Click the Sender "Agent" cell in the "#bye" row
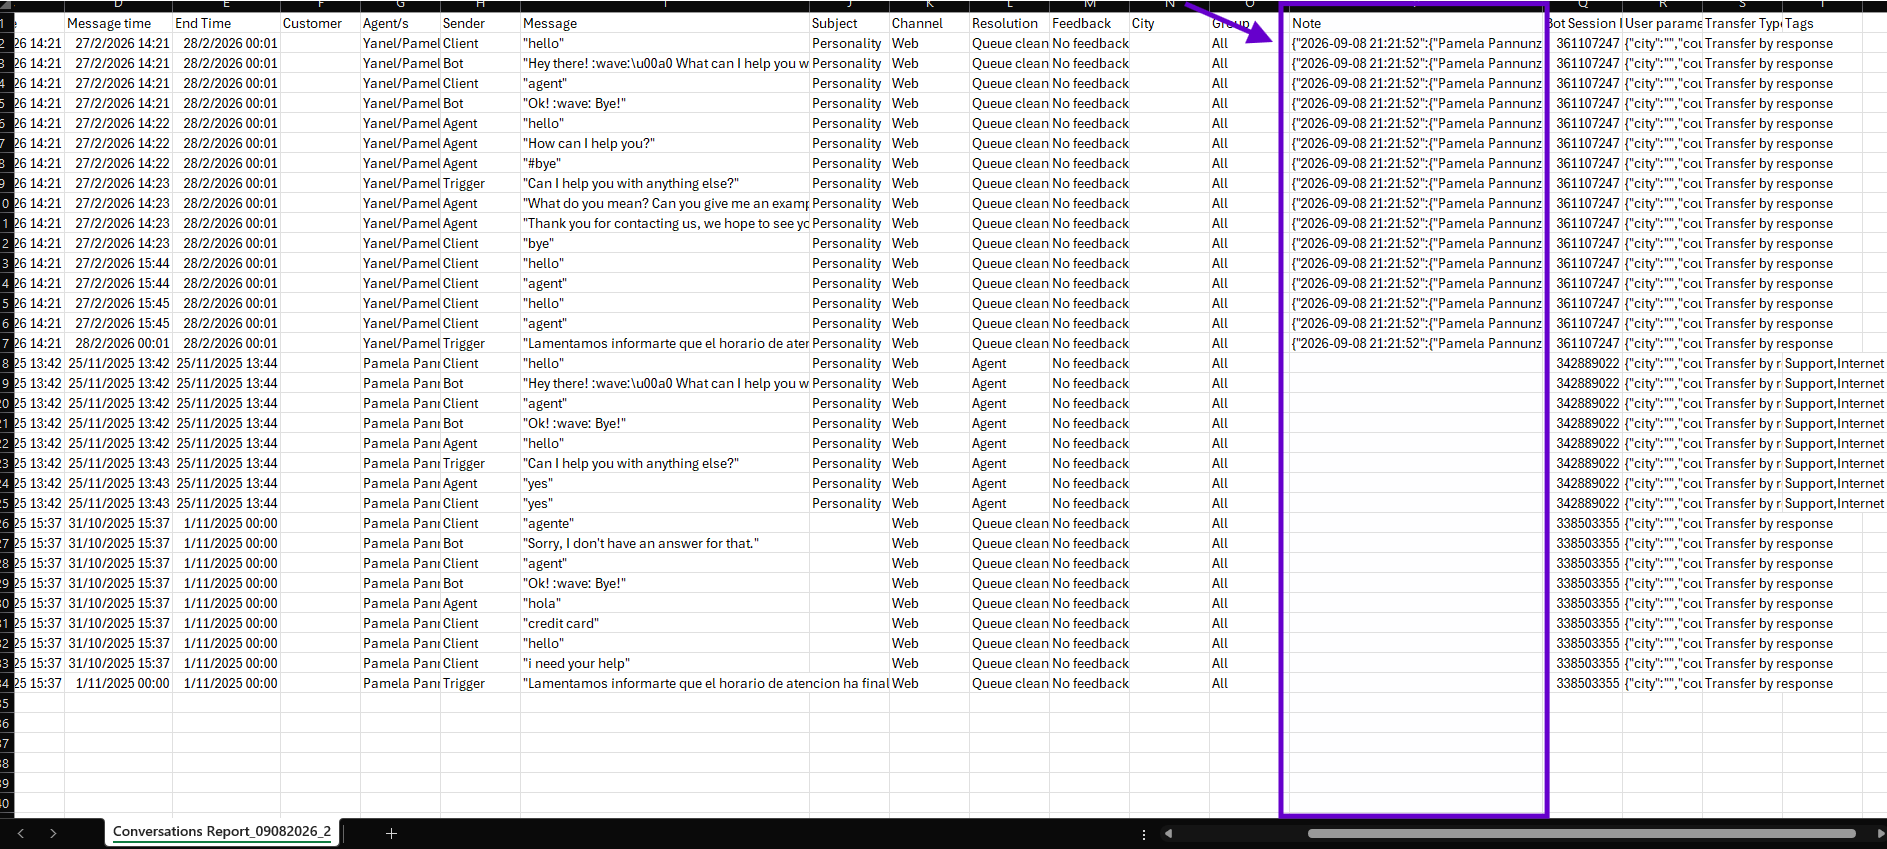The height and width of the screenshot is (849, 1887). (480, 163)
